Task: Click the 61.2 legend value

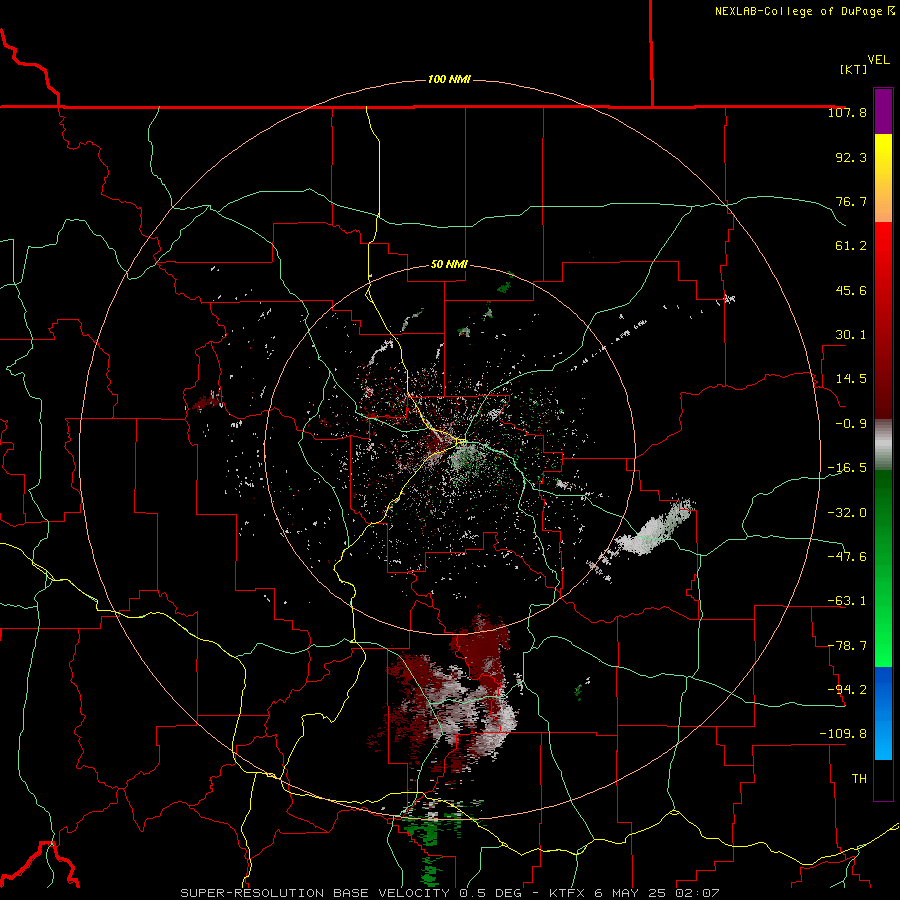Action: pyautogui.click(x=851, y=246)
